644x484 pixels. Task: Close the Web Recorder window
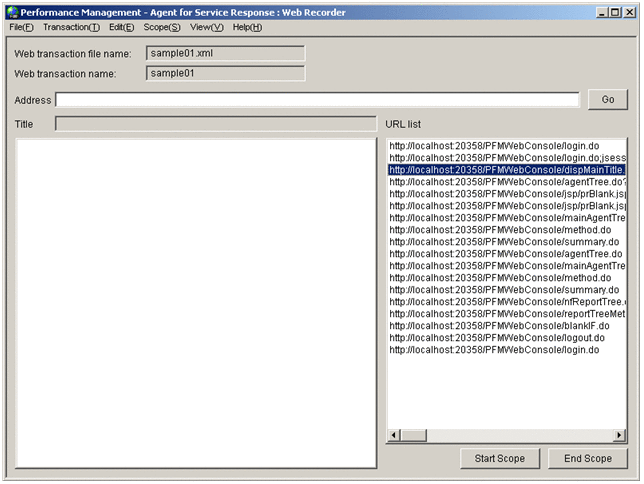[629, 12]
